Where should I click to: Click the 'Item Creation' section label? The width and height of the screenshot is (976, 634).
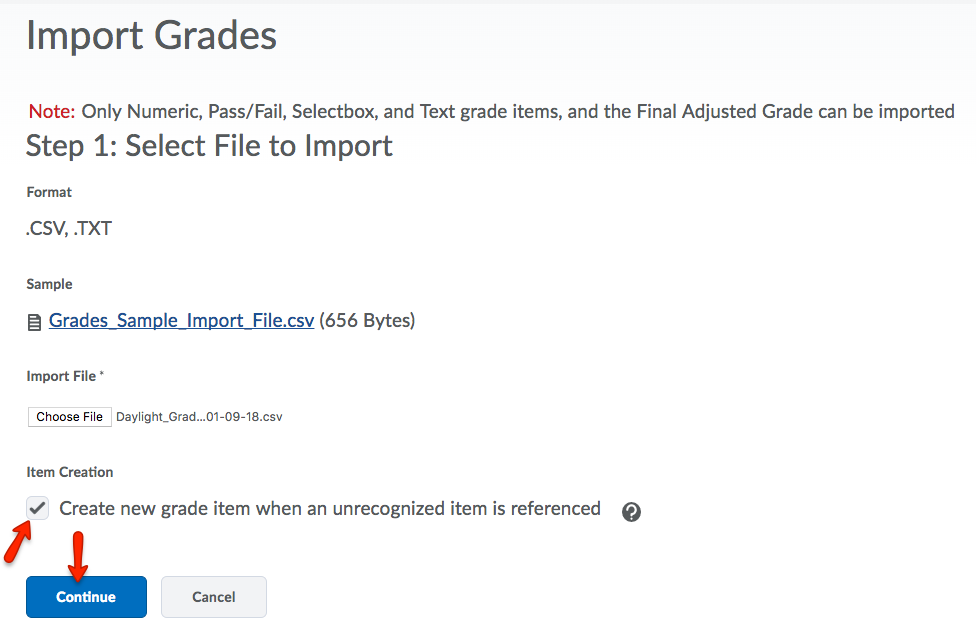pyautogui.click(x=70, y=472)
